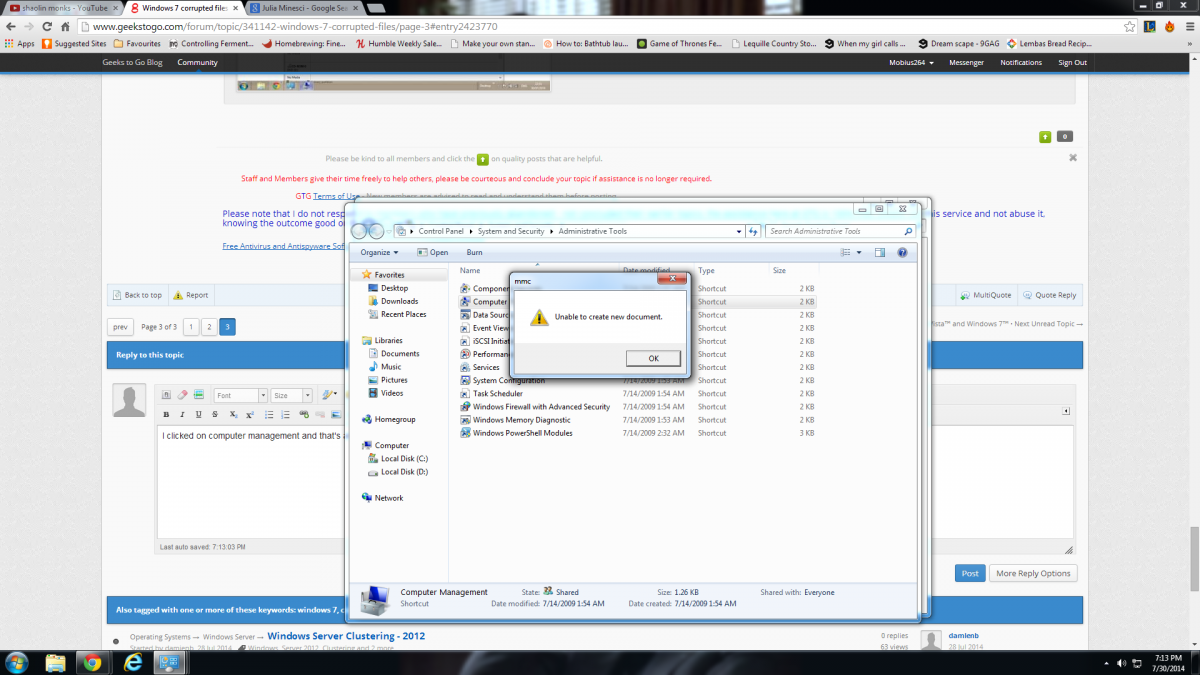
Task: Open the Organize menu in Explorer
Action: point(379,252)
